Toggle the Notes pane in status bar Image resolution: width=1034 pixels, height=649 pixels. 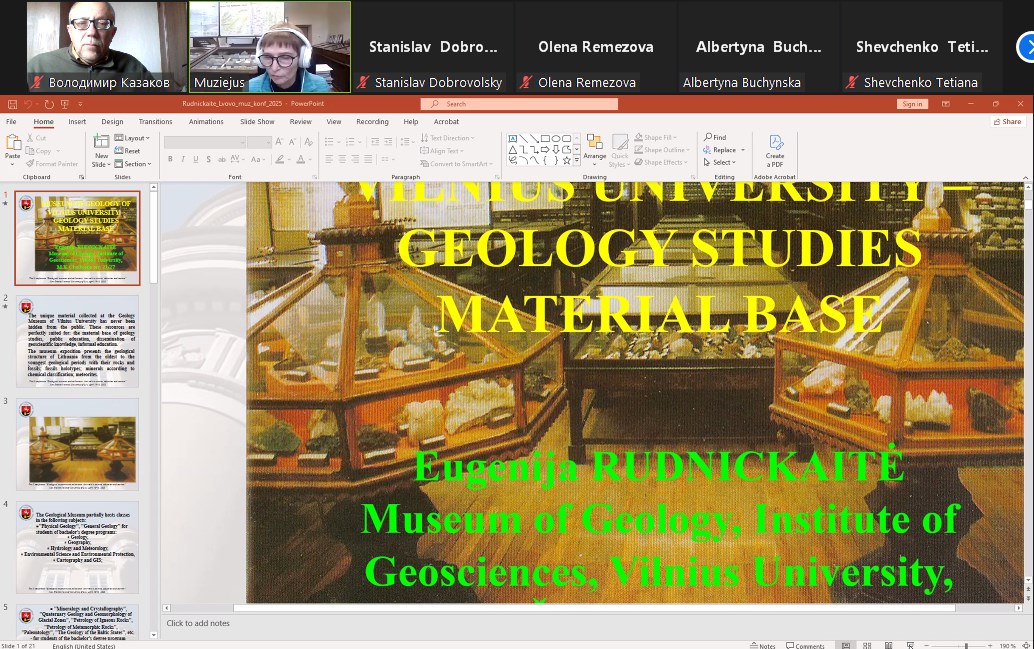click(x=764, y=646)
